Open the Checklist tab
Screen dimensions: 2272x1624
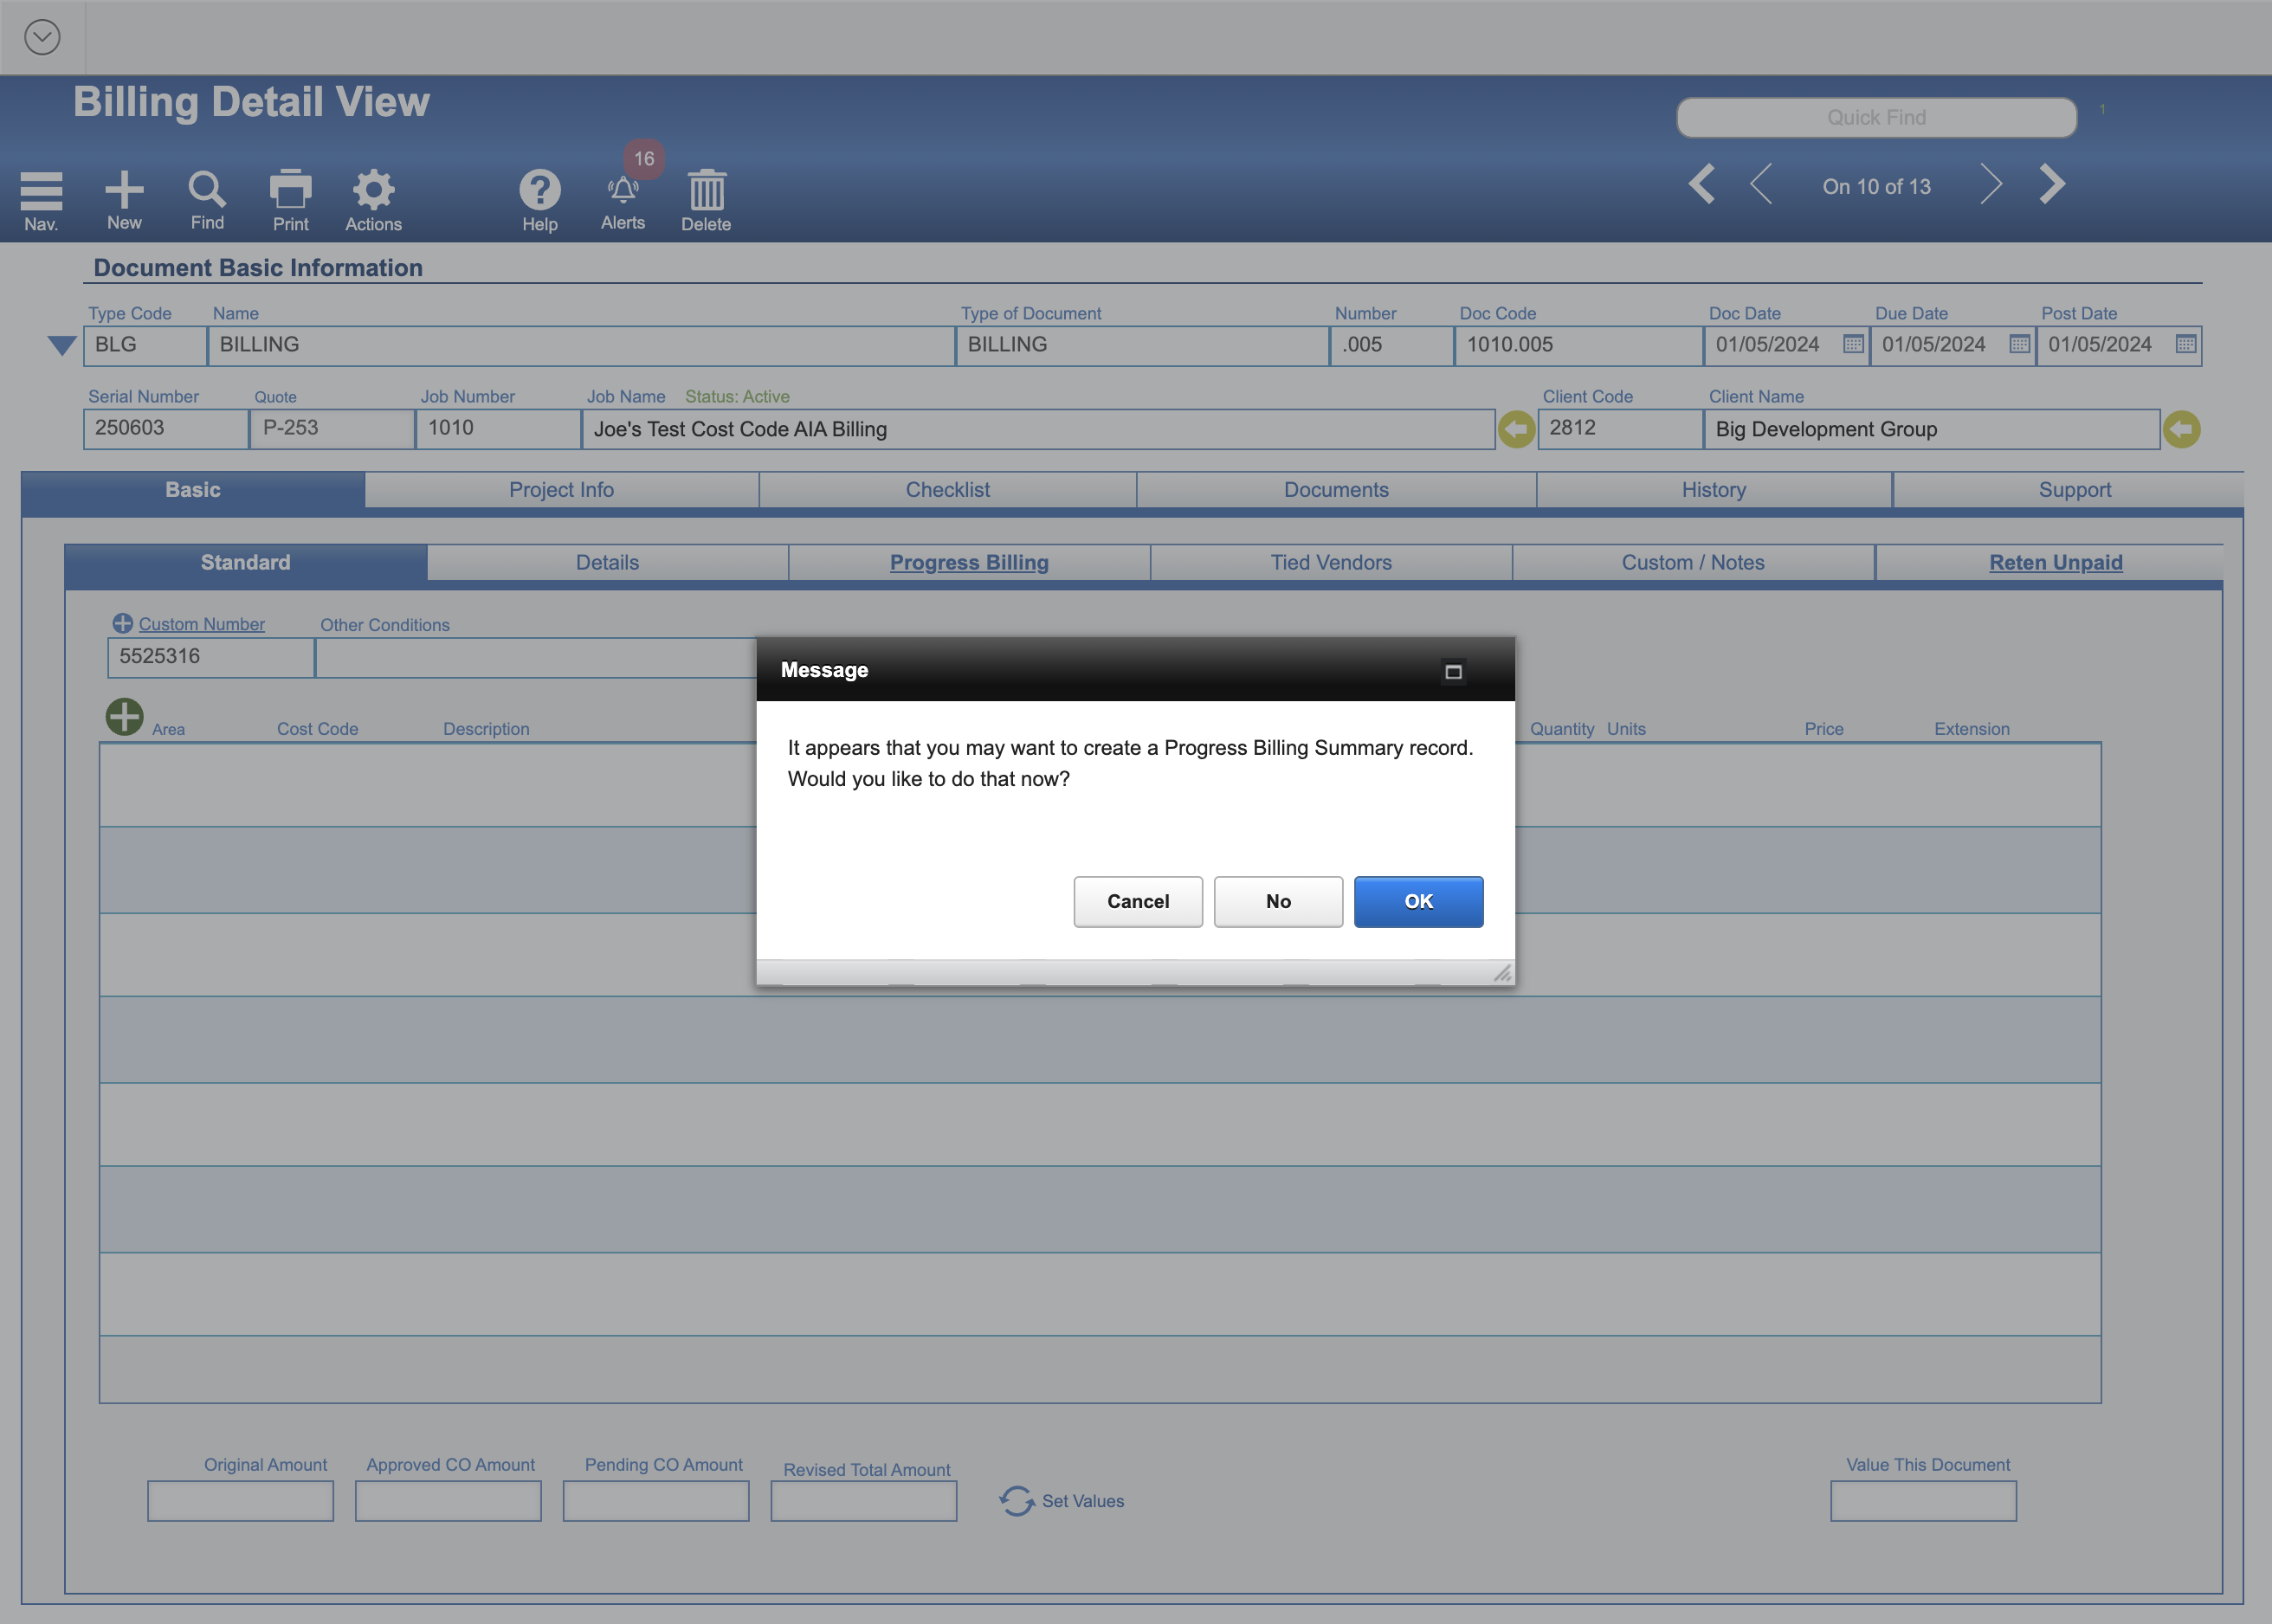pyautogui.click(x=947, y=490)
